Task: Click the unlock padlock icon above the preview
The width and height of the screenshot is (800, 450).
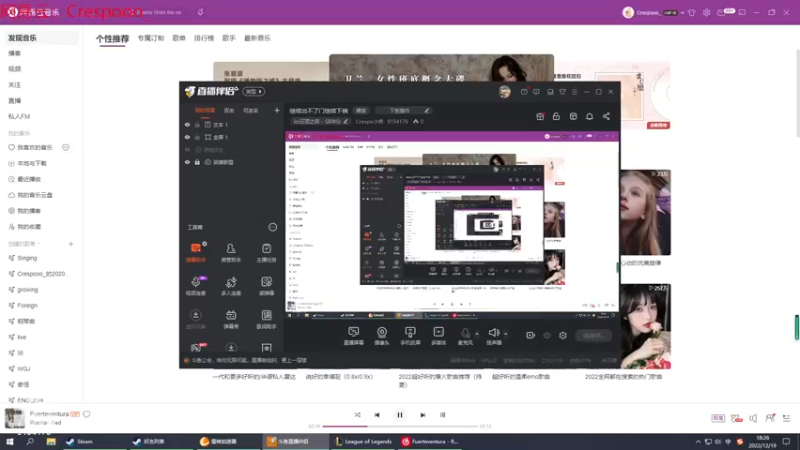Action: tap(556, 116)
